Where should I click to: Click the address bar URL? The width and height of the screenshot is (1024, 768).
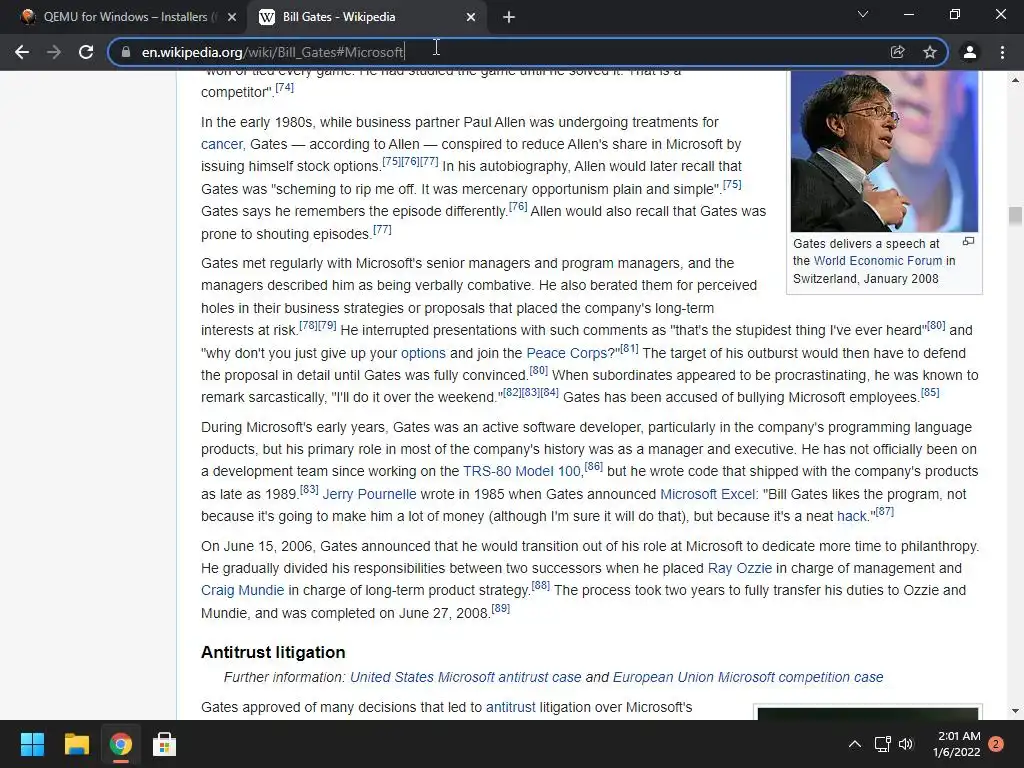(273, 52)
